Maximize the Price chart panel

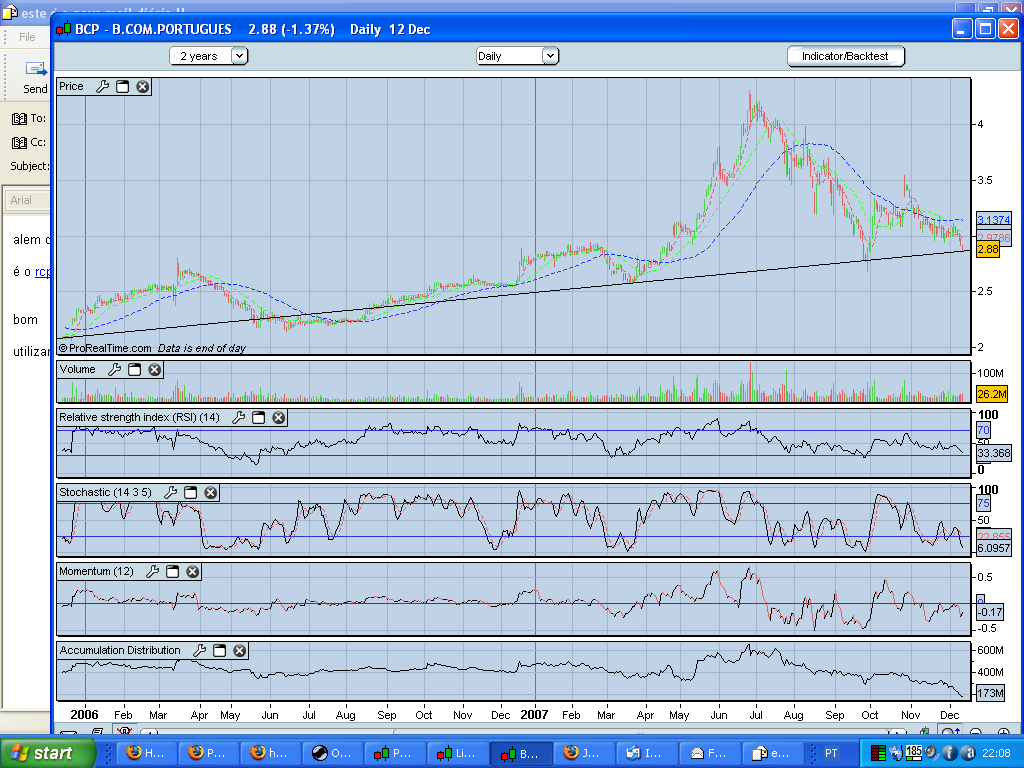pos(123,86)
